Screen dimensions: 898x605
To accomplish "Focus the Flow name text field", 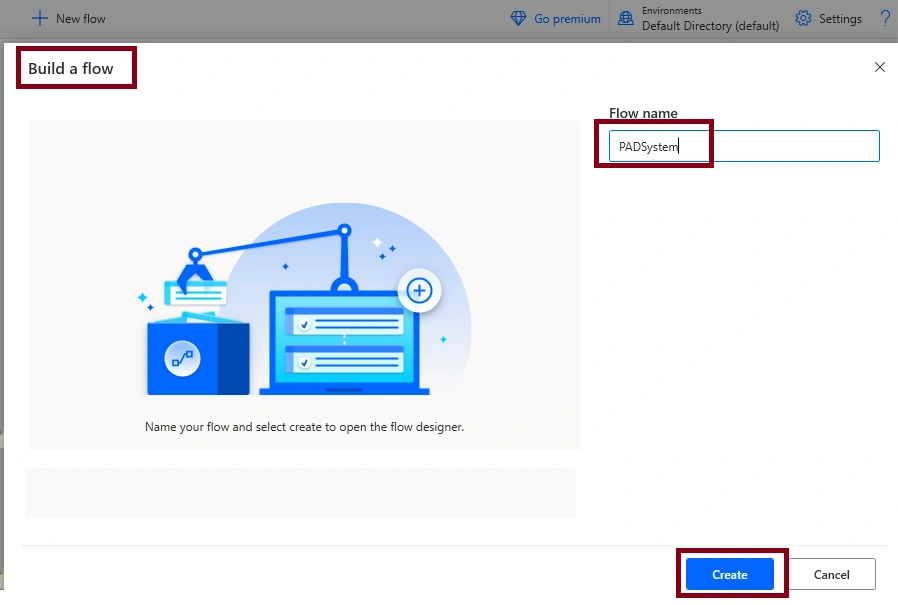I will click(x=744, y=146).
